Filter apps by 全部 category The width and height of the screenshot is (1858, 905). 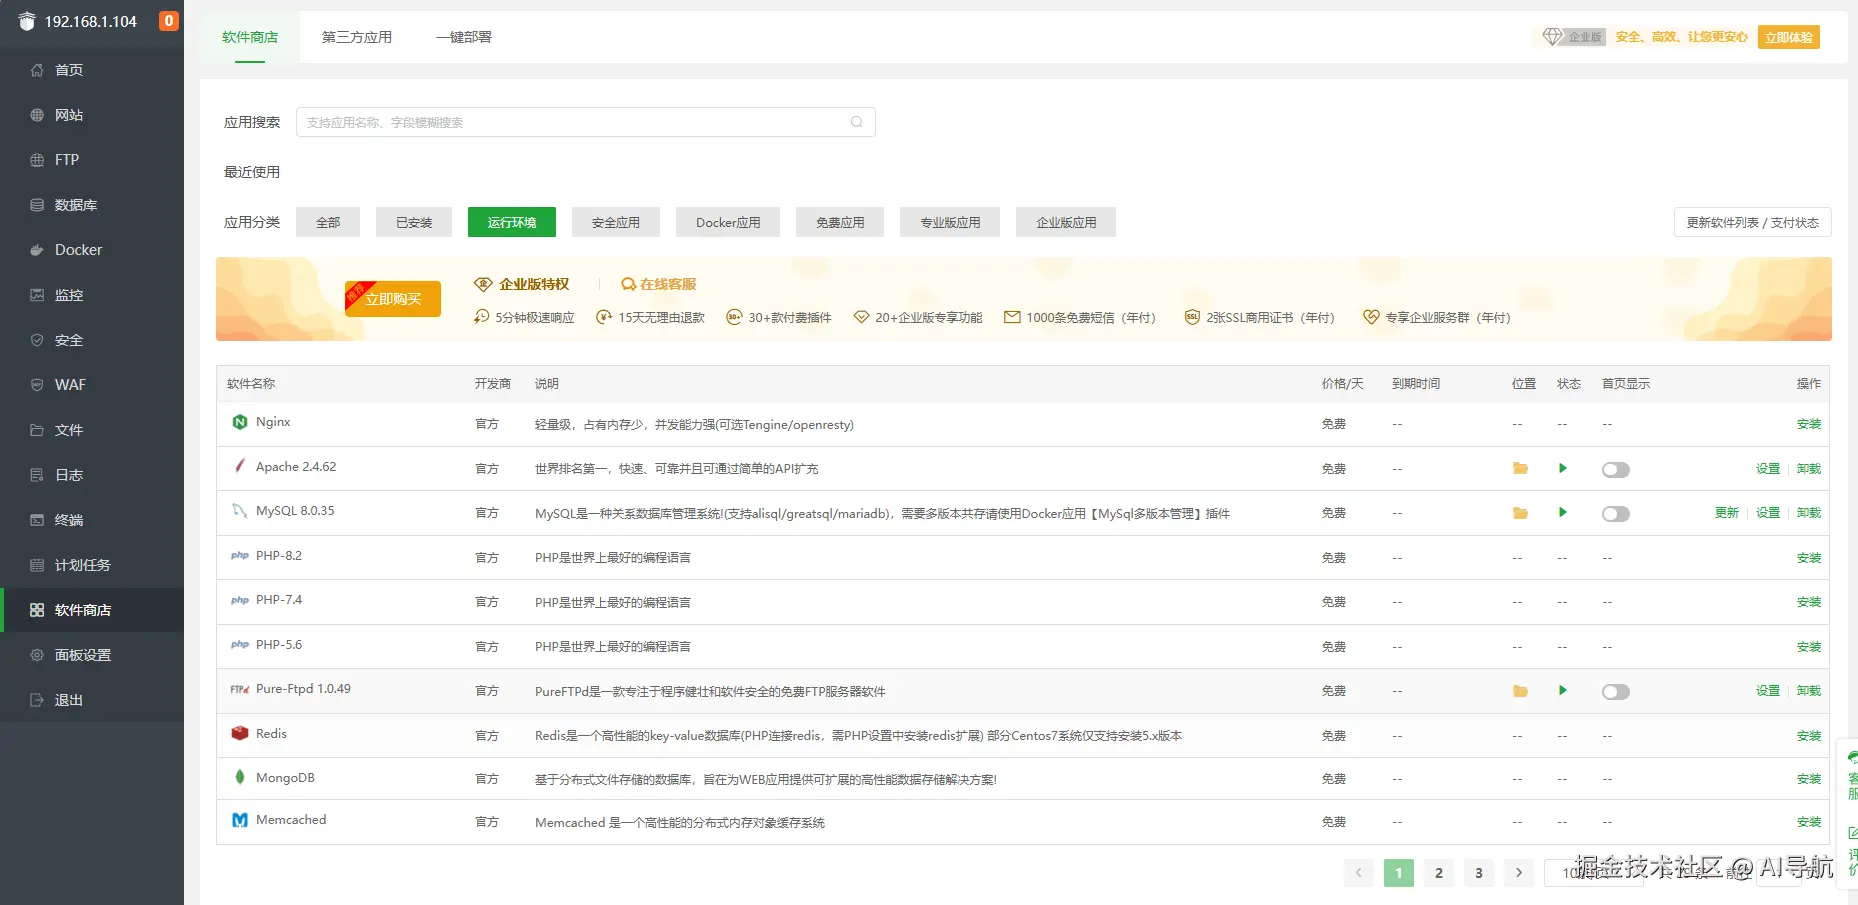(328, 222)
